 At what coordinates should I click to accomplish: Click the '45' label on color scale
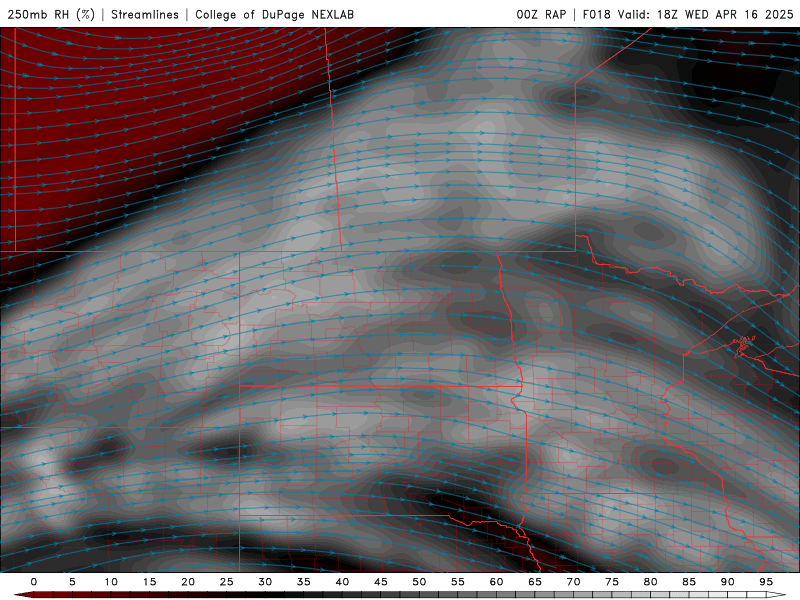click(x=381, y=582)
